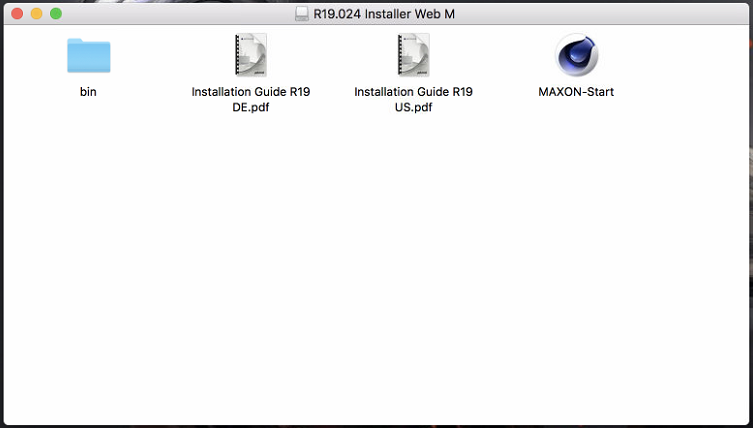Click the disk proxy icon in title bar
This screenshot has height=428, width=753.
[x=302, y=14]
